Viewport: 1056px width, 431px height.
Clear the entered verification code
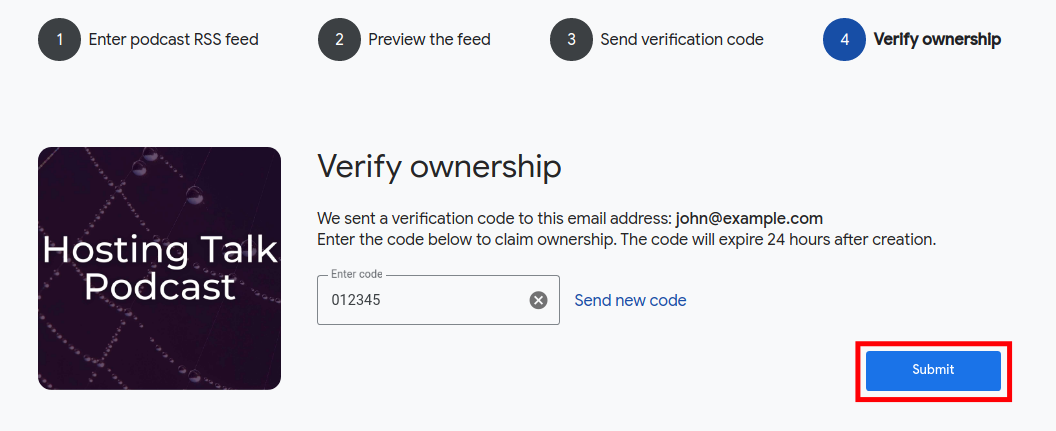[538, 300]
